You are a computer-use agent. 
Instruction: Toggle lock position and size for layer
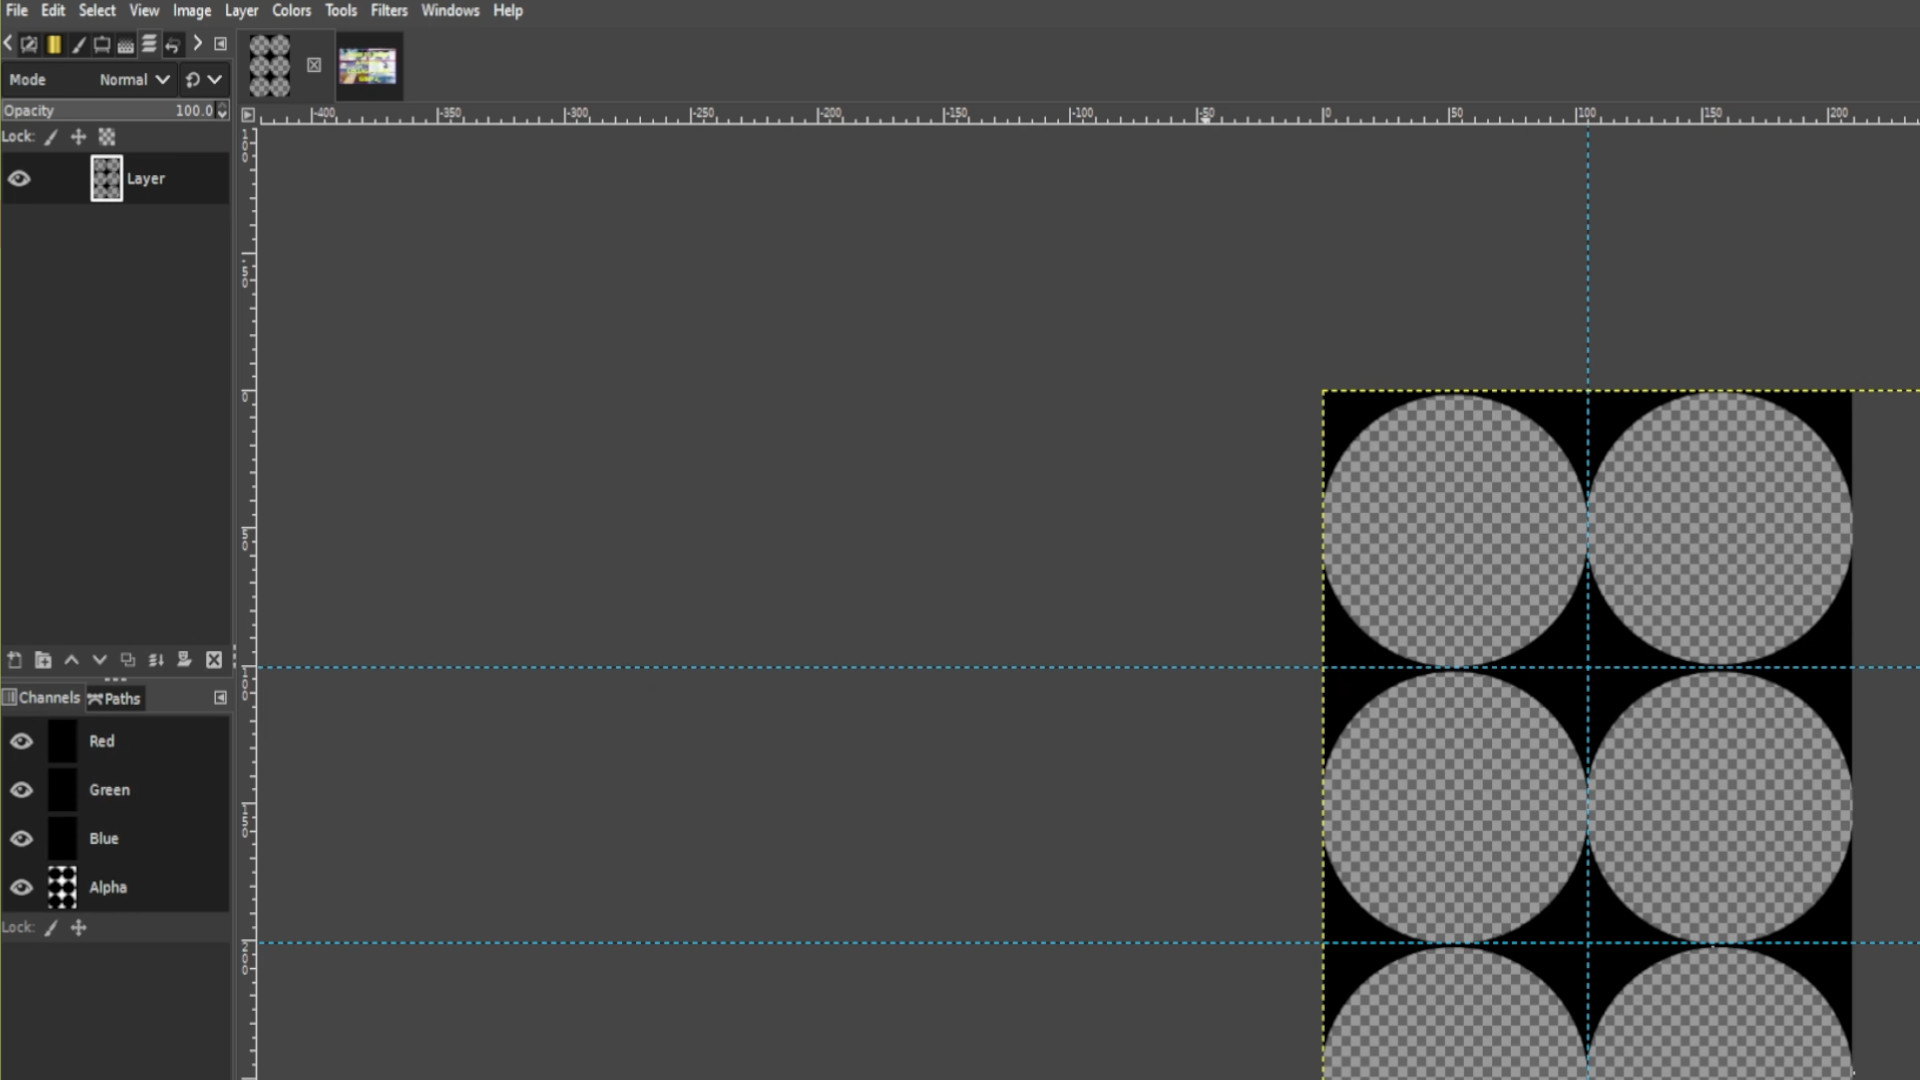(x=78, y=137)
